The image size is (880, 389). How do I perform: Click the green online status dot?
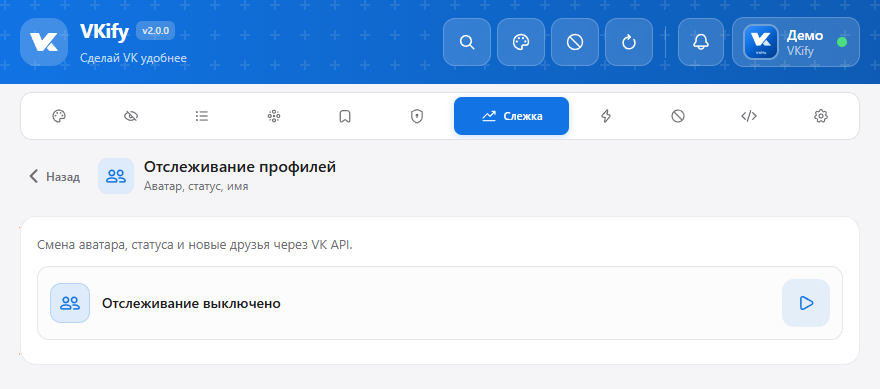[842, 42]
